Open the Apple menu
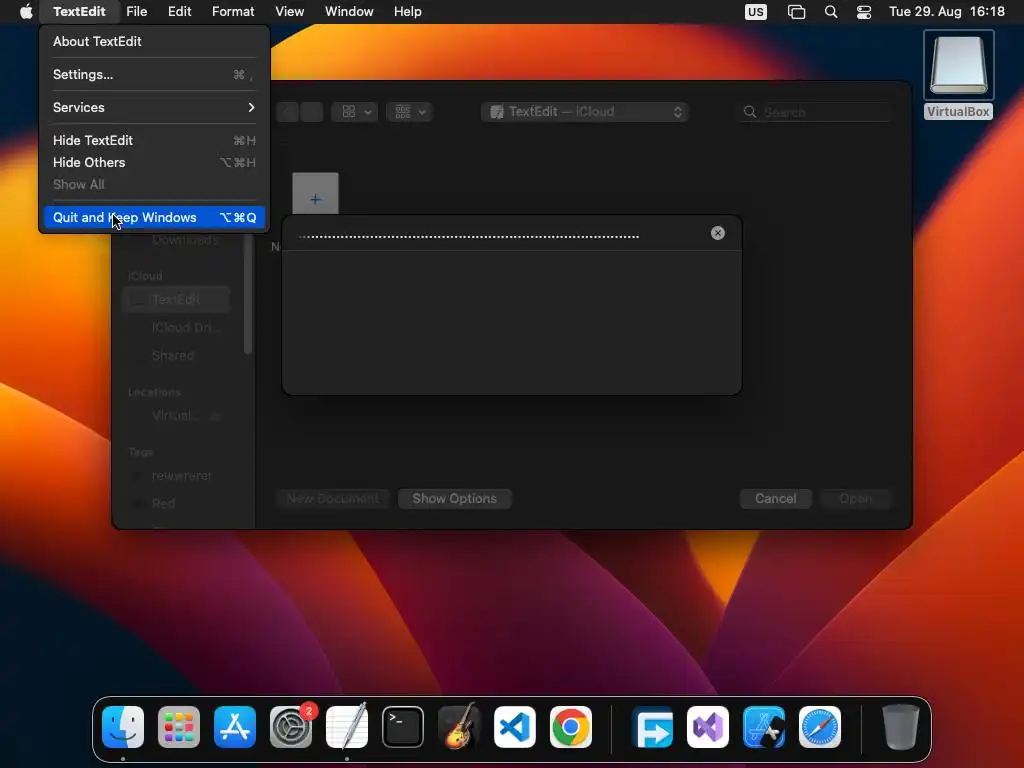The image size is (1024, 768). pyautogui.click(x=26, y=12)
